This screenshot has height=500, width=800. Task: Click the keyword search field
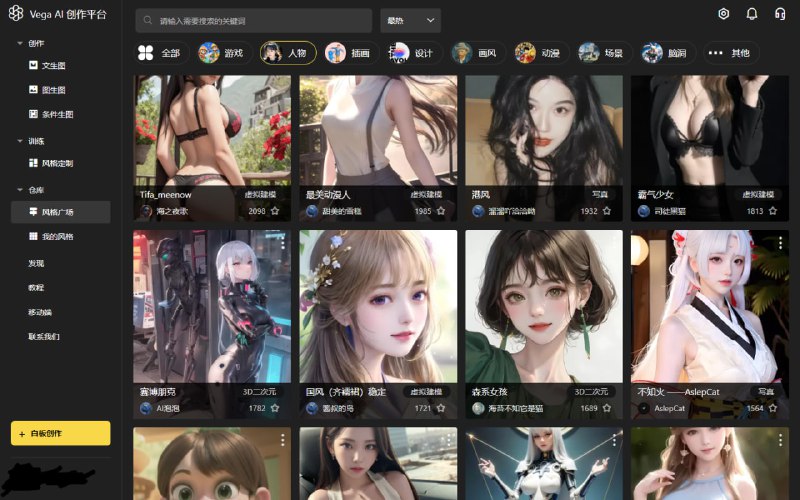[x=254, y=20]
